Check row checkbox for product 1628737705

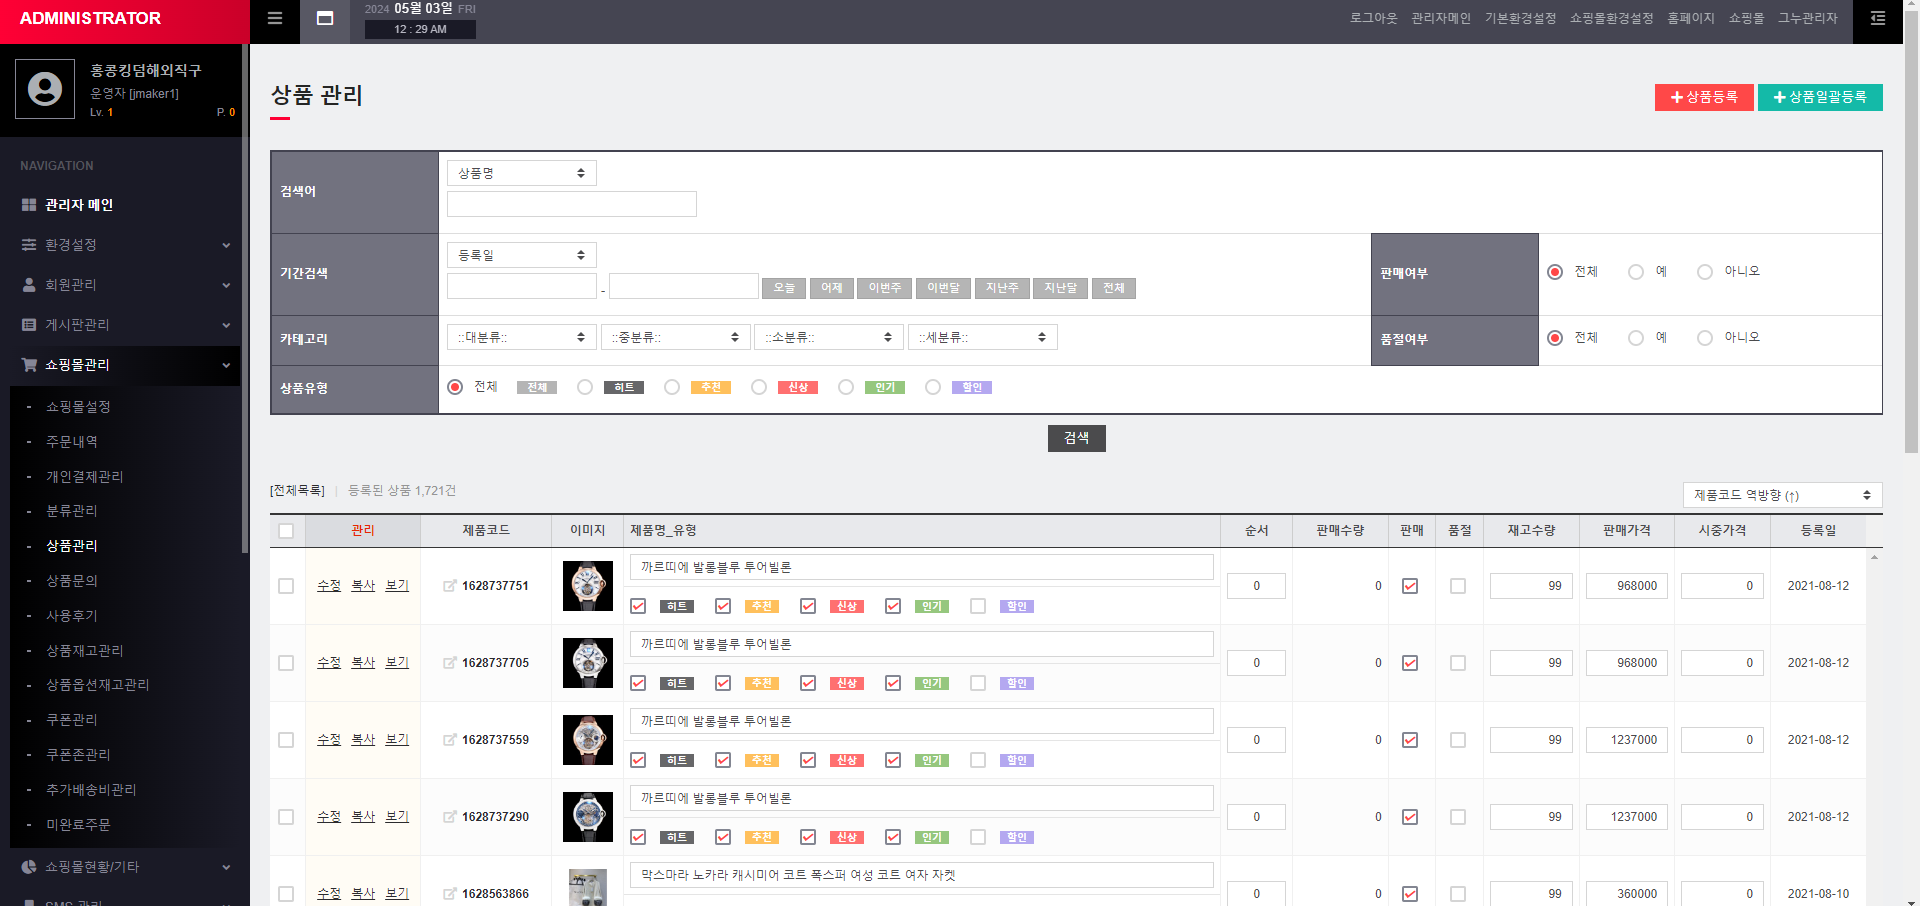pyautogui.click(x=286, y=663)
